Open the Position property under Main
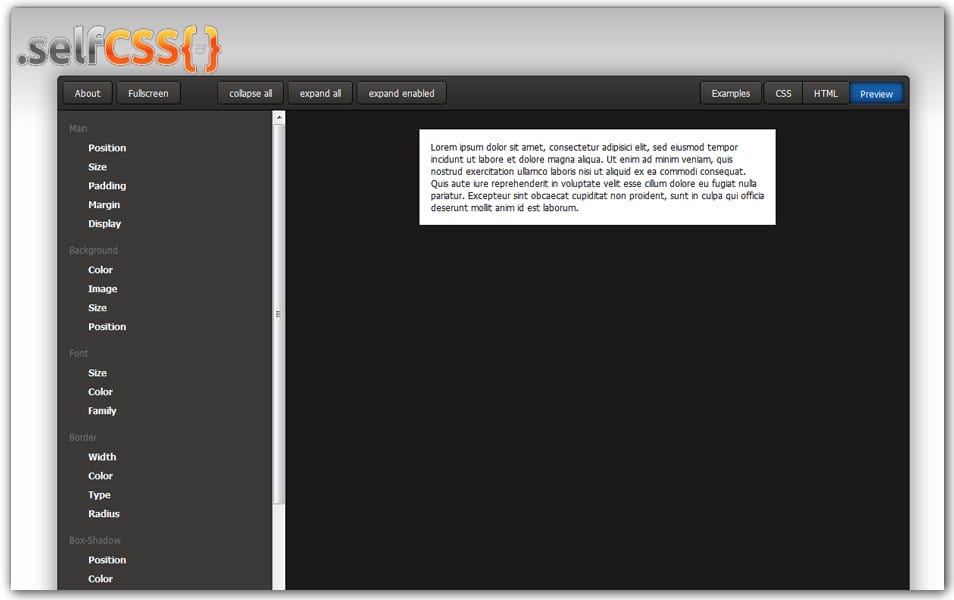 pyautogui.click(x=108, y=147)
